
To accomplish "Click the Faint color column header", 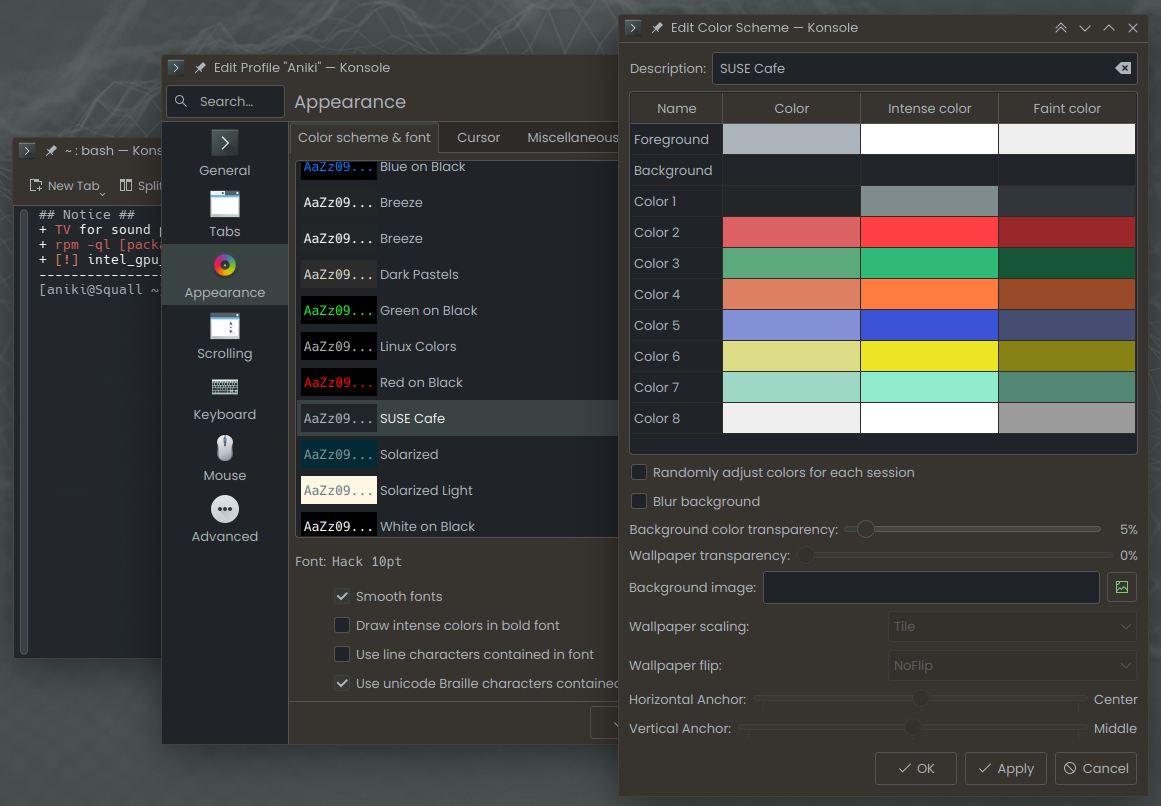I will click(x=1067, y=108).
